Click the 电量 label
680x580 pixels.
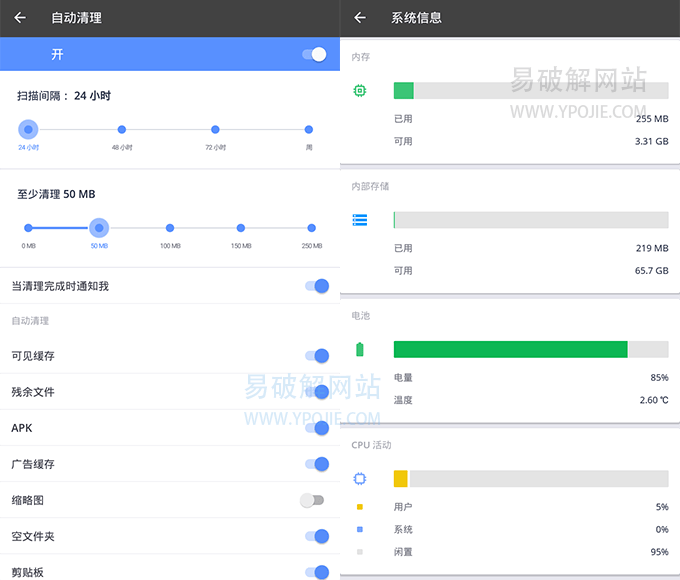pos(403,377)
